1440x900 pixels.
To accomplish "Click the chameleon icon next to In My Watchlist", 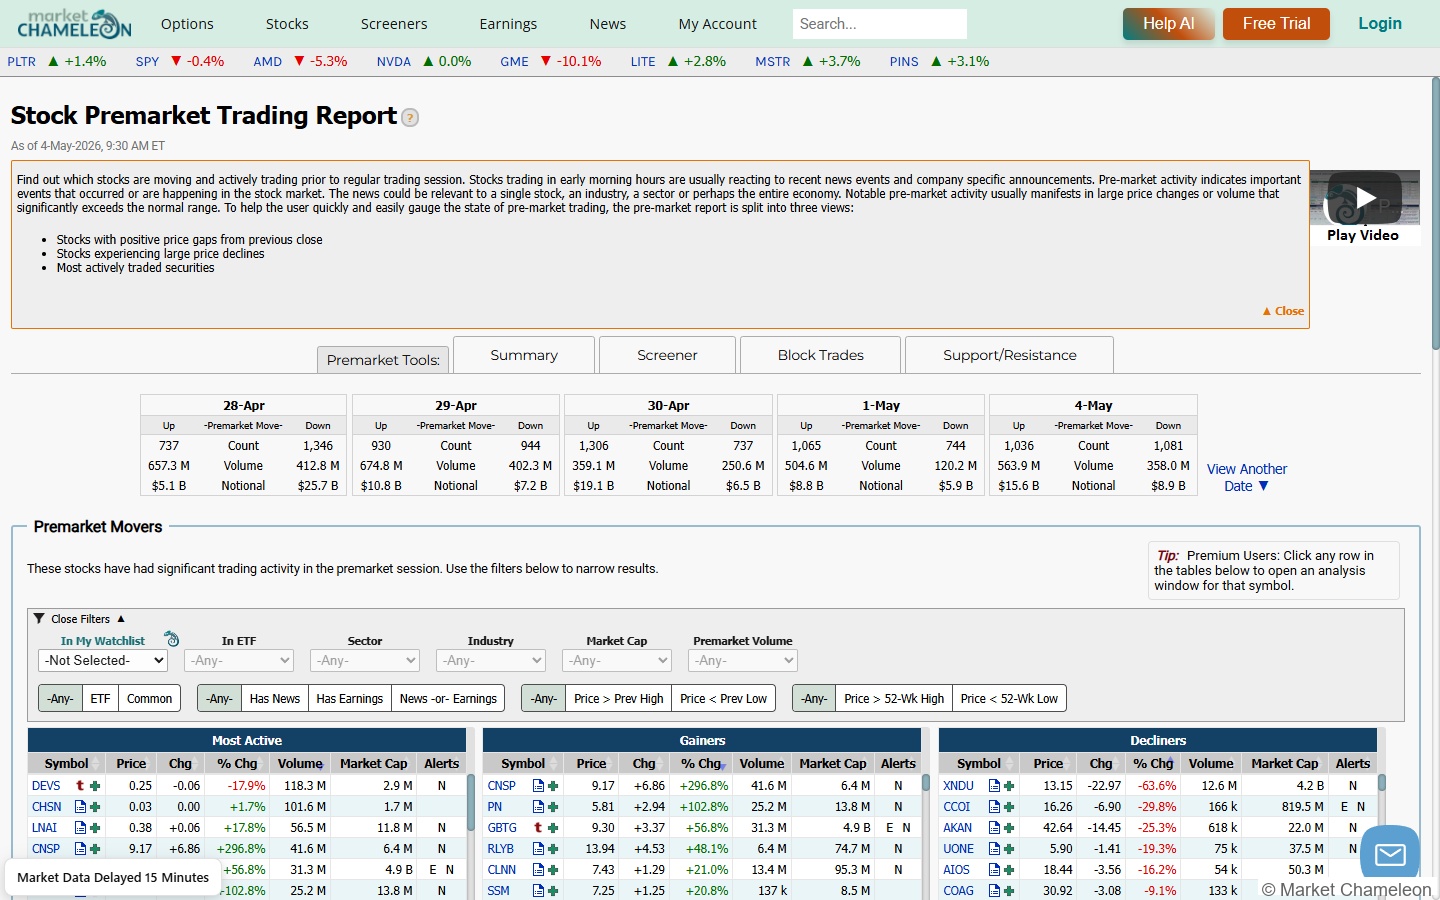I will pyautogui.click(x=171, y=639).
